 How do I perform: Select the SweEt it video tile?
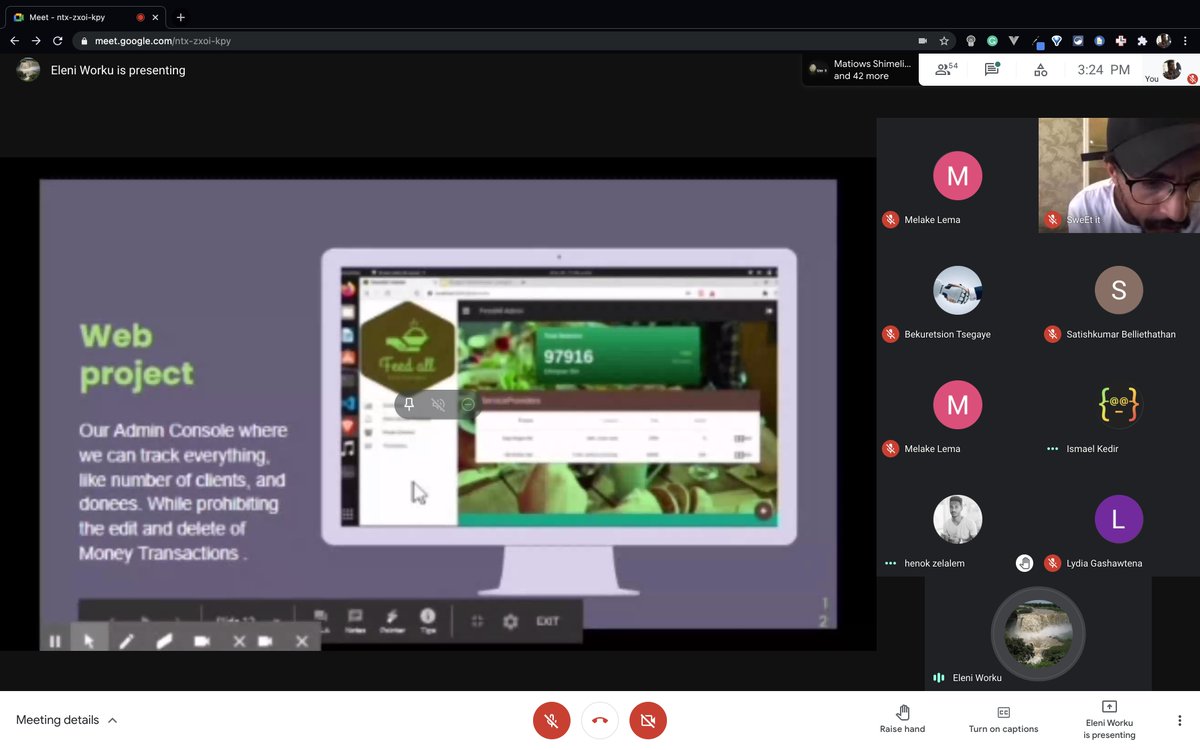point(1119,176)
